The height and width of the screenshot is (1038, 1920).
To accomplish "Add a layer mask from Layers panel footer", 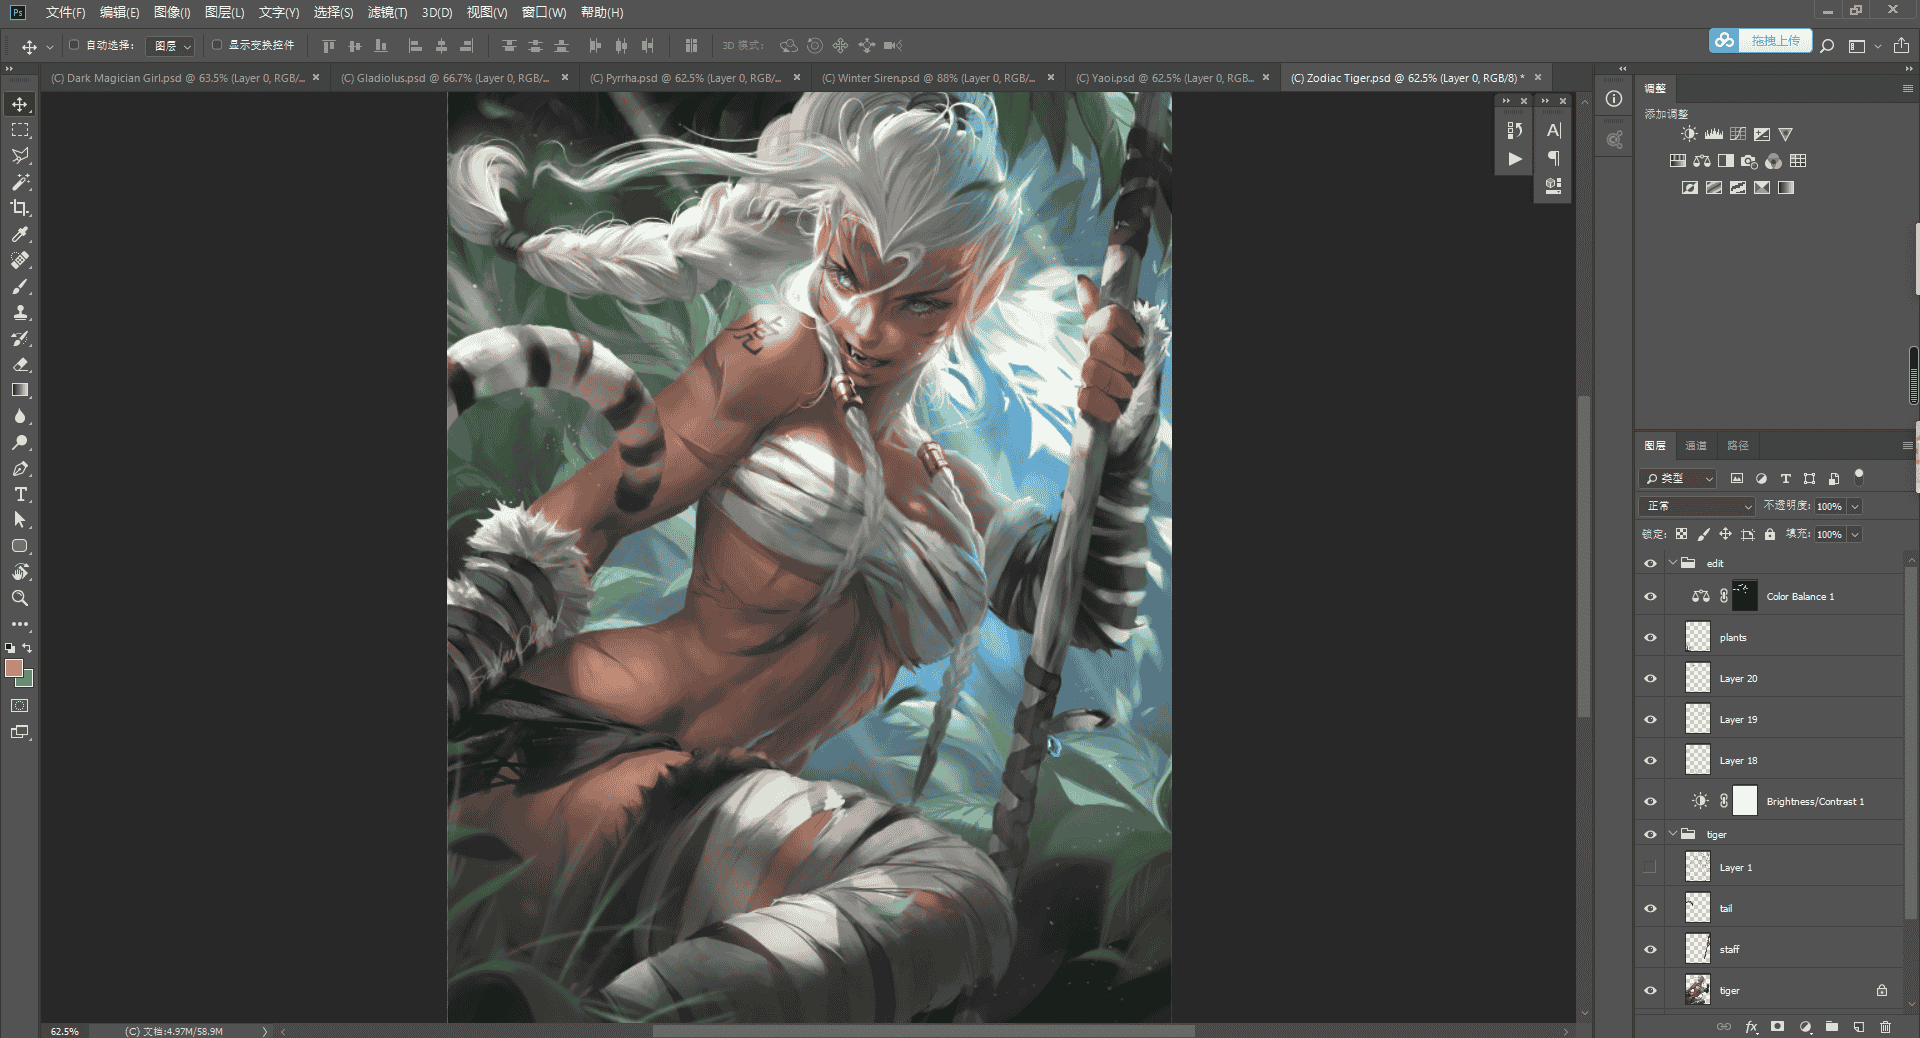I will click(x=1777, y=1027).
